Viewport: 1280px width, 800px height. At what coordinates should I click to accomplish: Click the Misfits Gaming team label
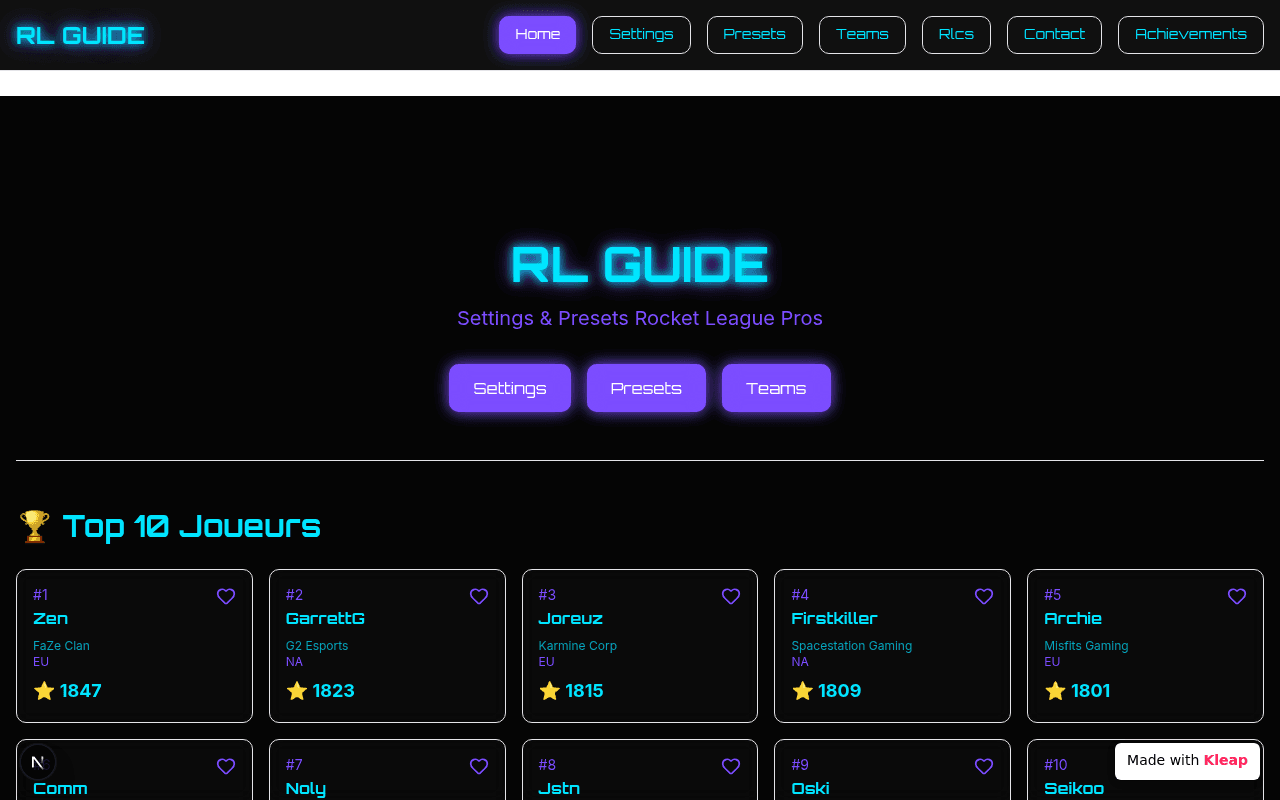click(1086, 646)
